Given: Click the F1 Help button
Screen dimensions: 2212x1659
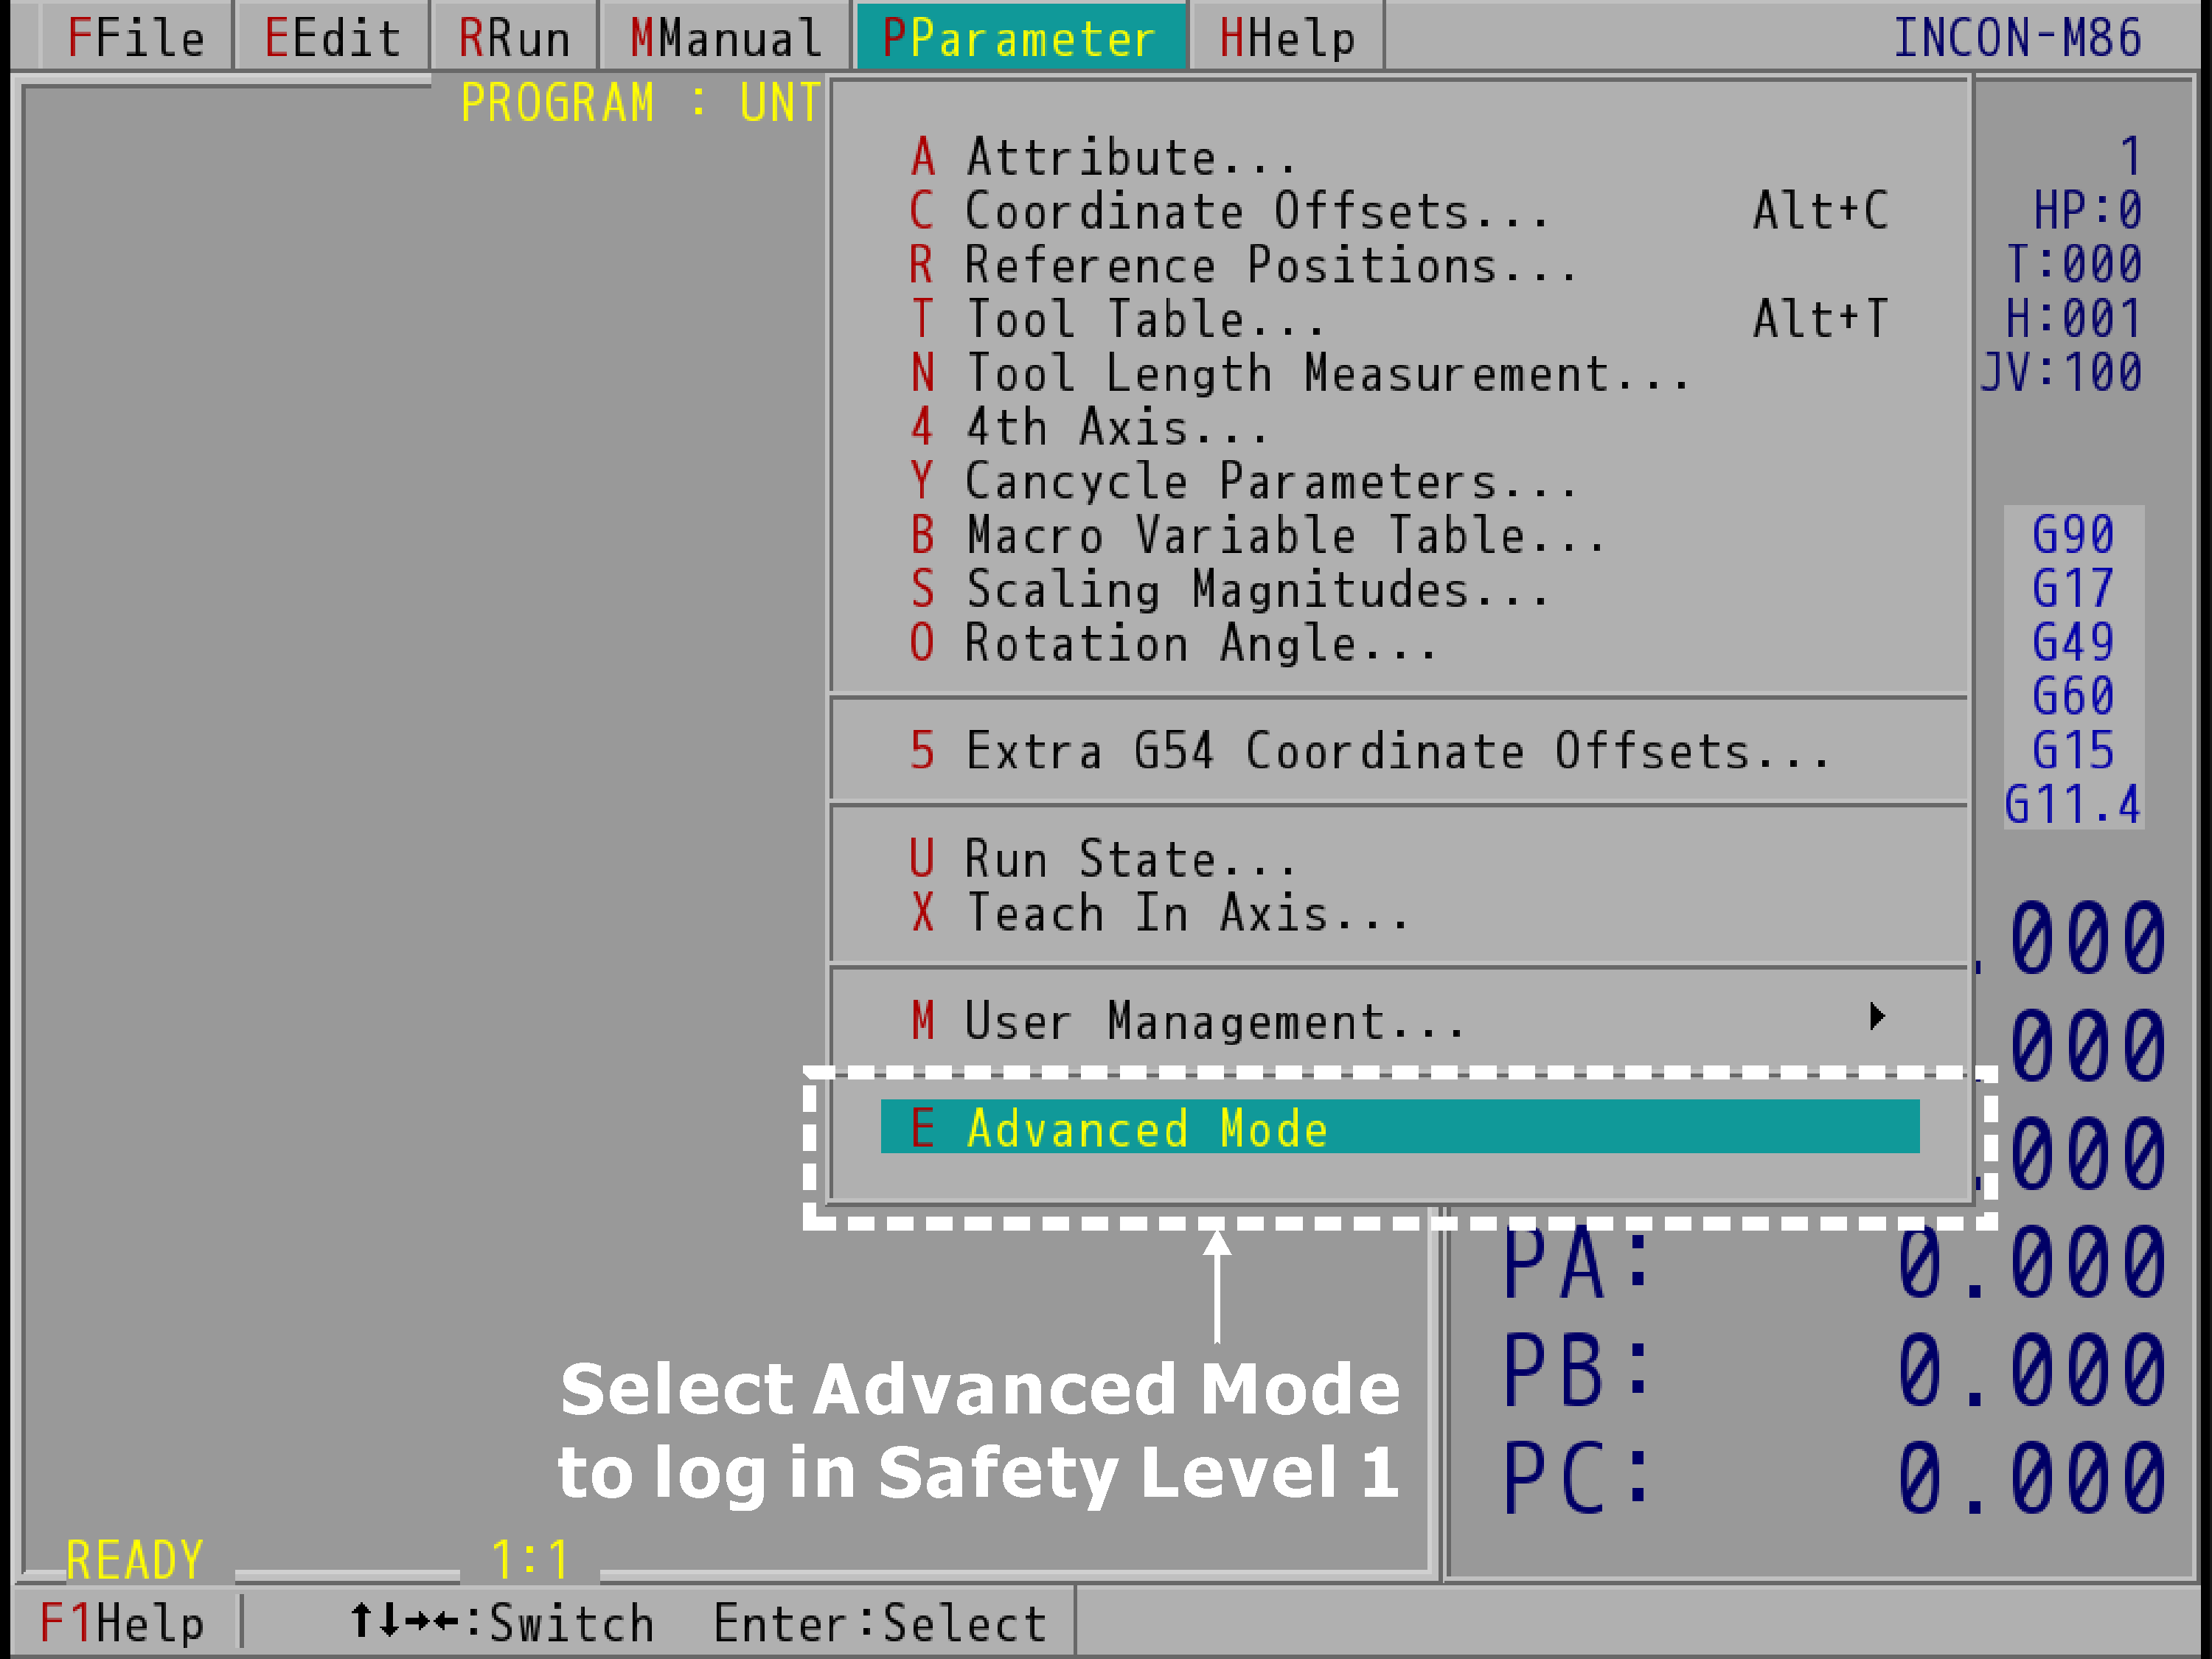Looking at the screenshot, I should pos(122,1622).
